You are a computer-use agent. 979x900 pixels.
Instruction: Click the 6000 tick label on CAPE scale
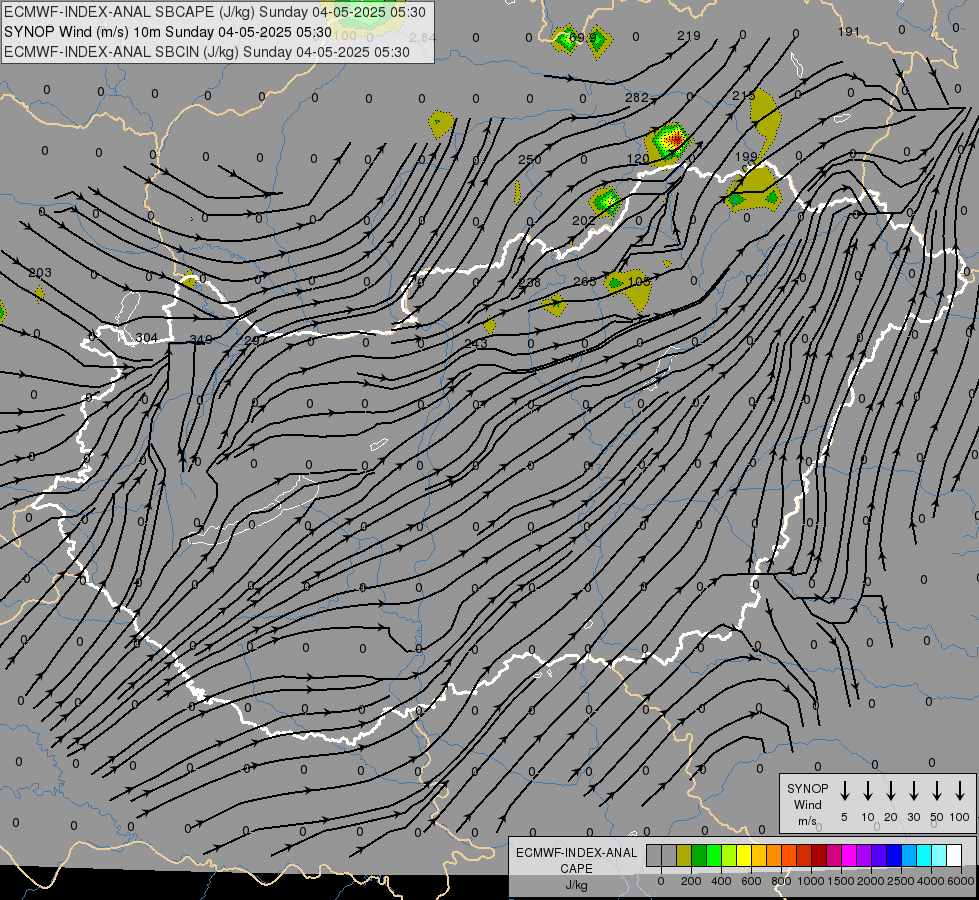(x=961, y=881)
